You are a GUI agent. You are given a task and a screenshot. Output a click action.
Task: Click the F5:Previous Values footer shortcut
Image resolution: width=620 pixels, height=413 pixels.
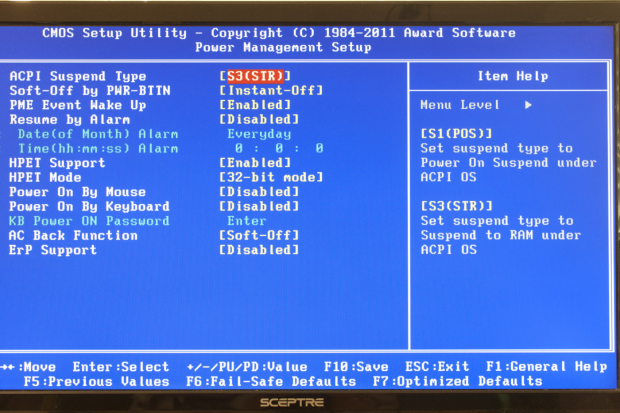(96, 381)
